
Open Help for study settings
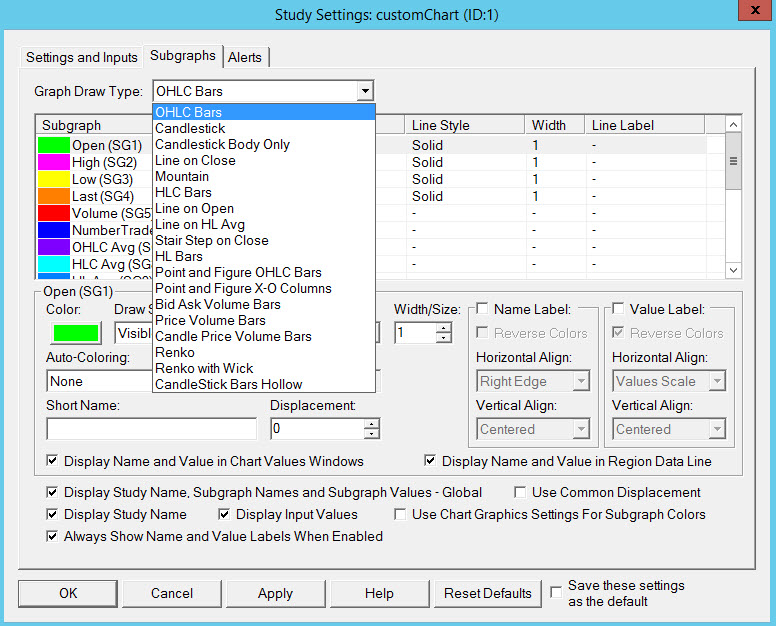point(380,593)
